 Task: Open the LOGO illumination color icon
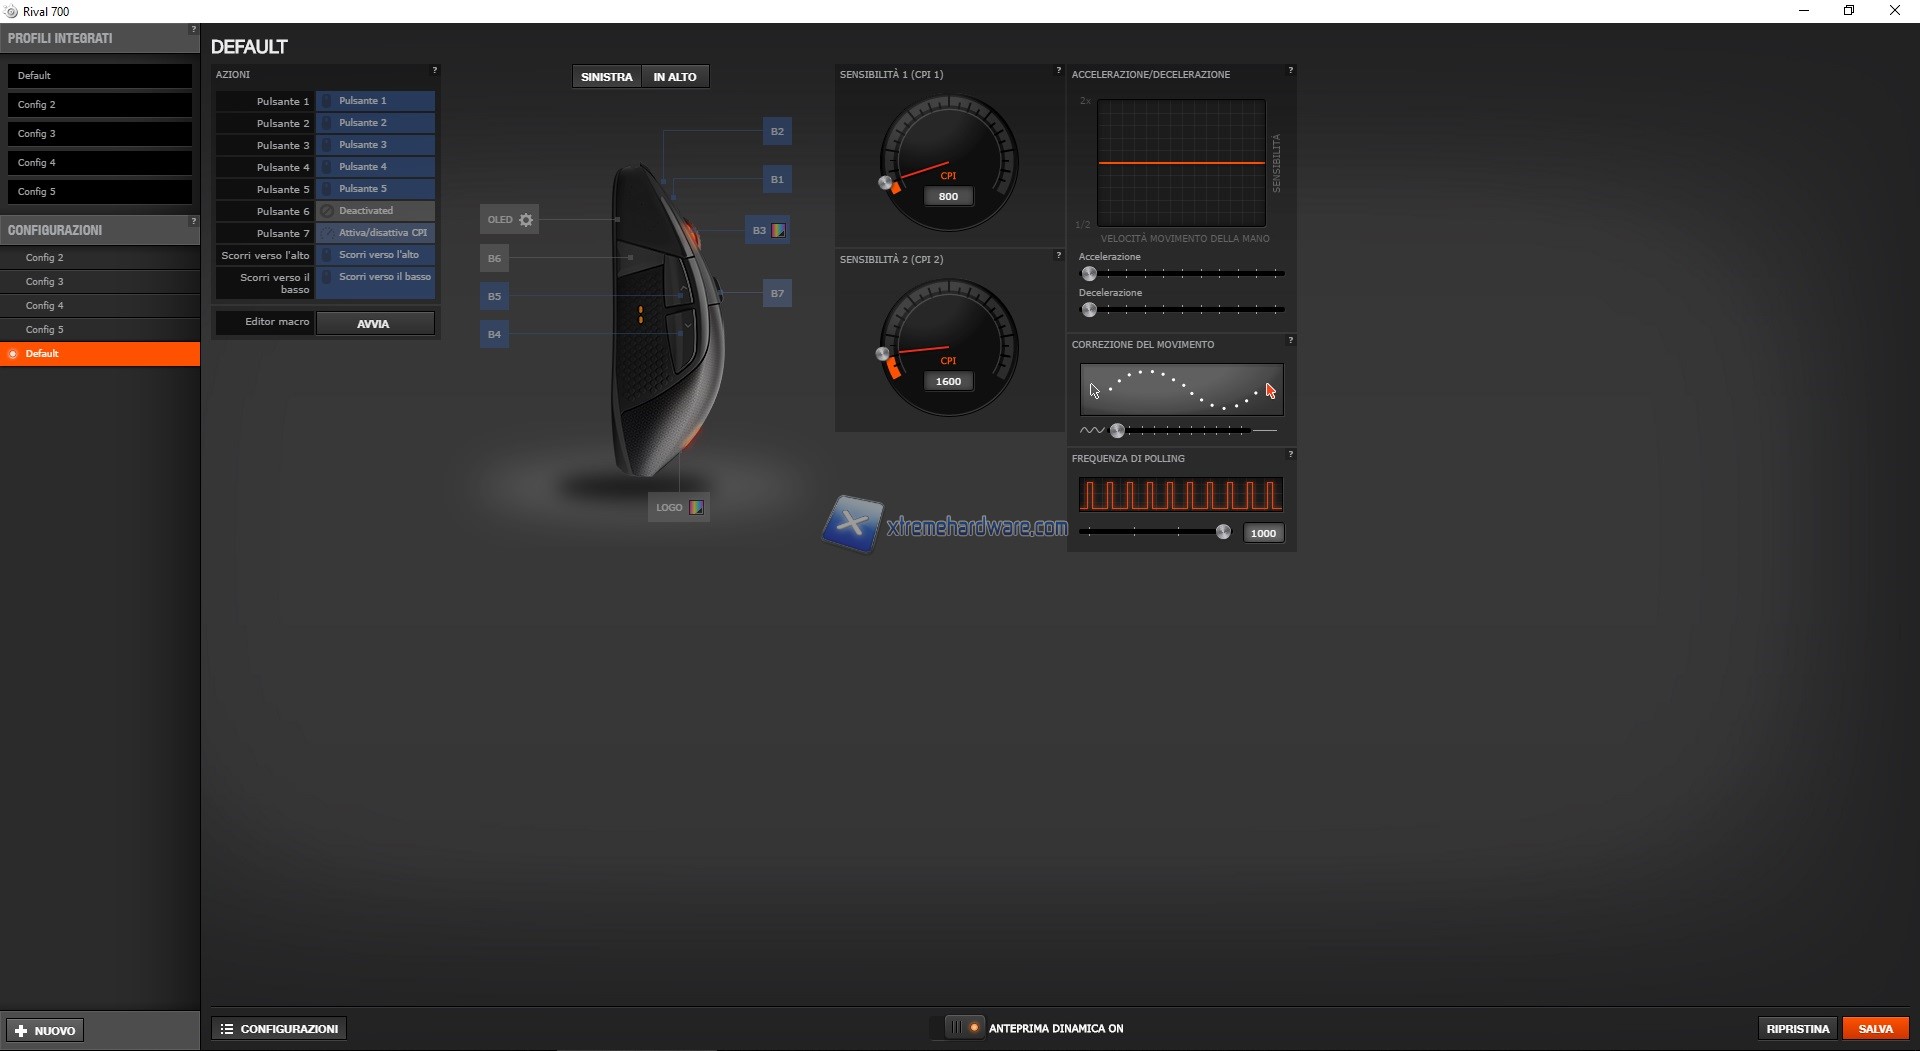click(x=696, y=508)
